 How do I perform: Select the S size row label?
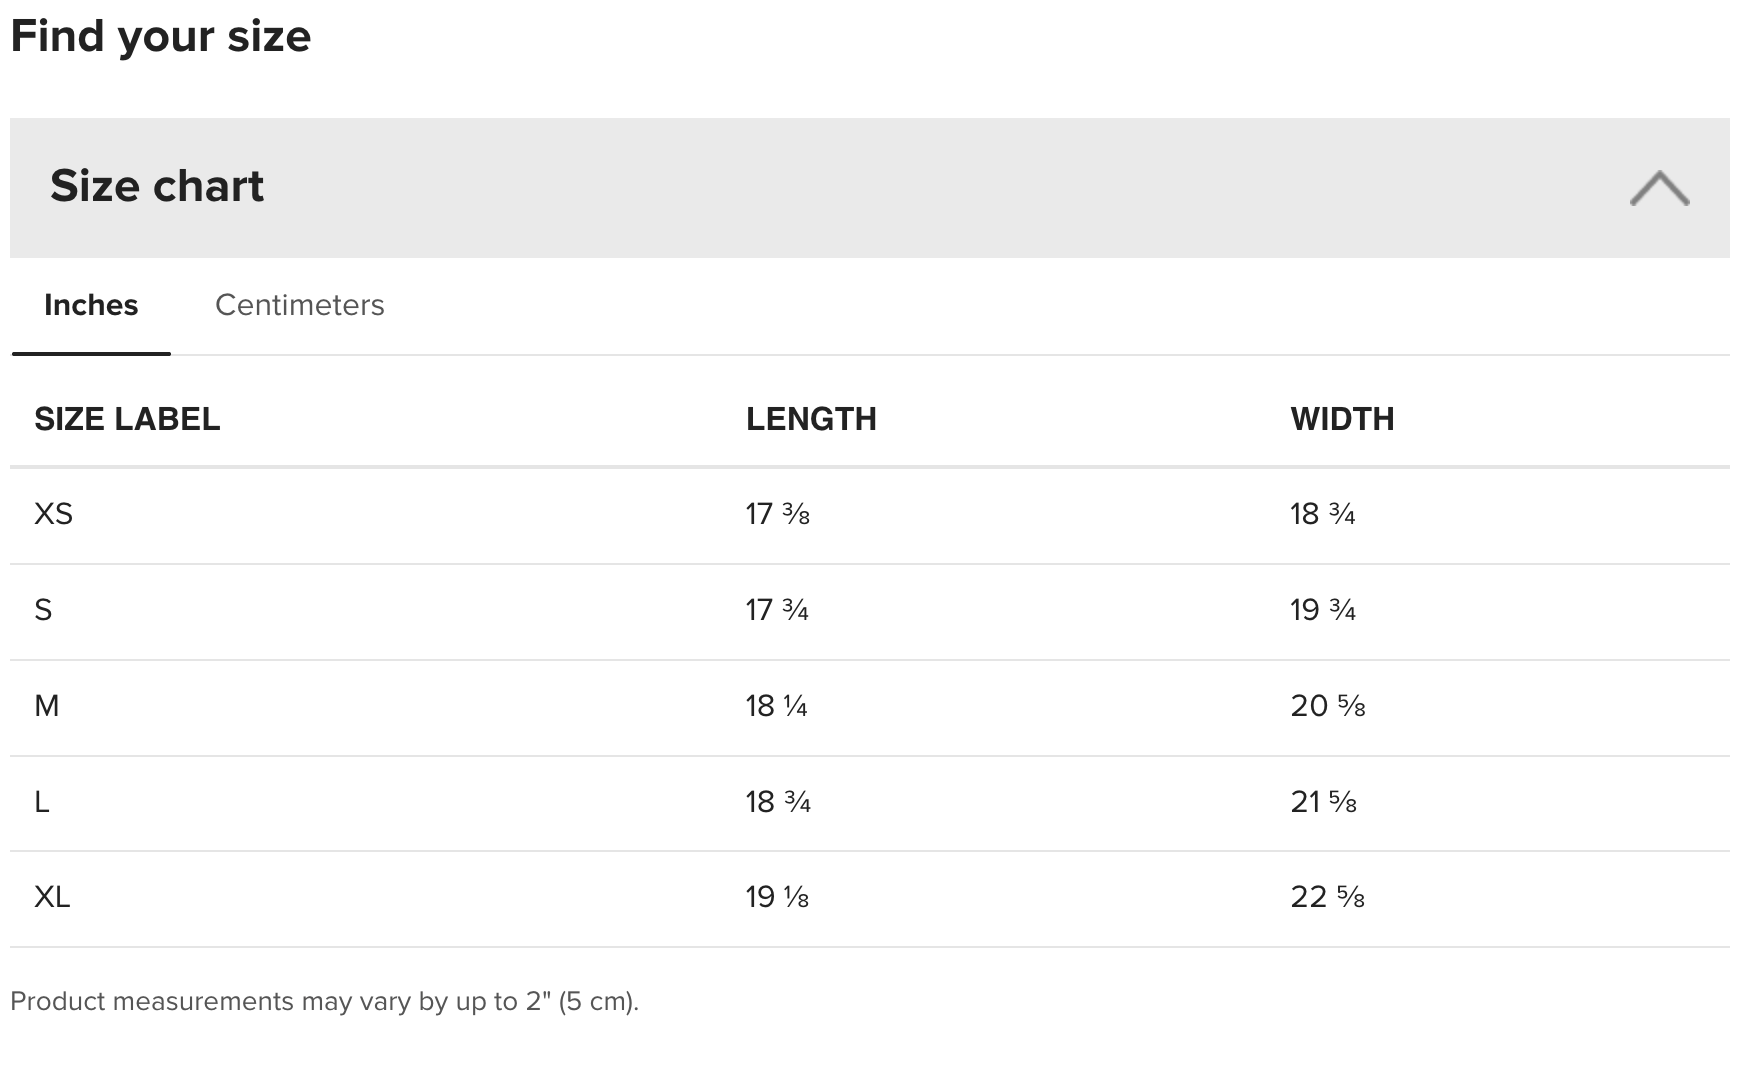click(43, 610)
